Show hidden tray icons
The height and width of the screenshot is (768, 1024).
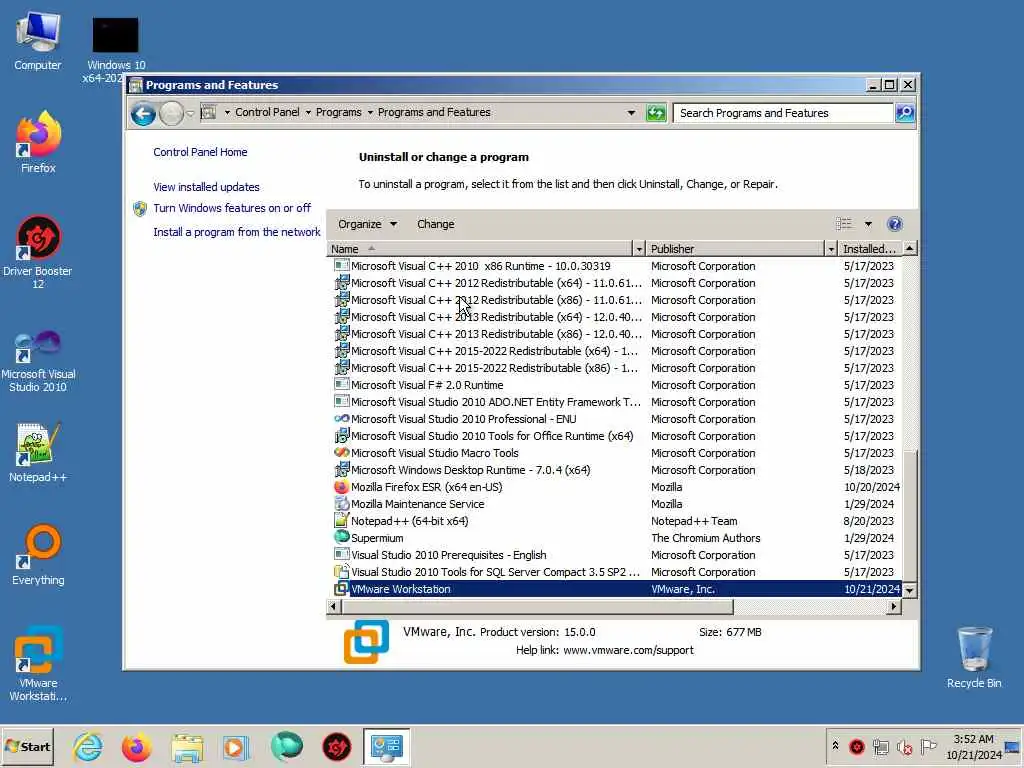tap(835, 745)
